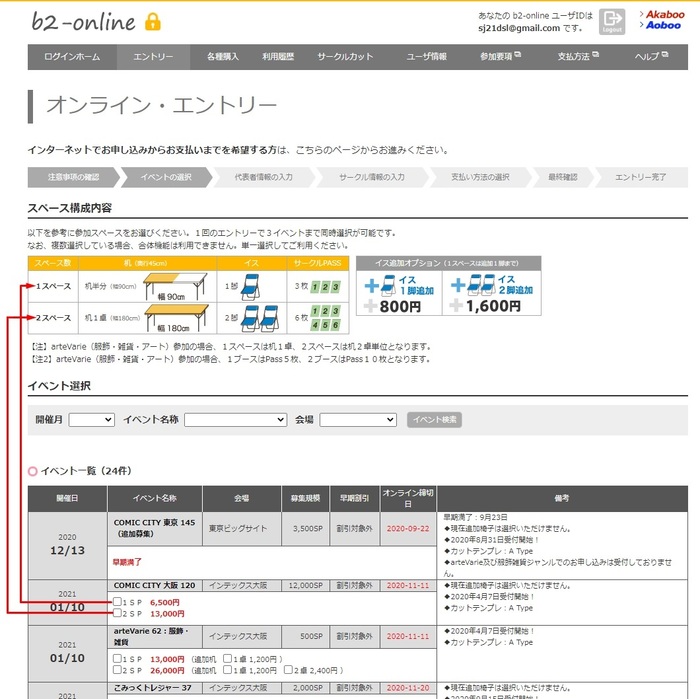Click the 180cm full-desk illustration

(x=178, y=319)
